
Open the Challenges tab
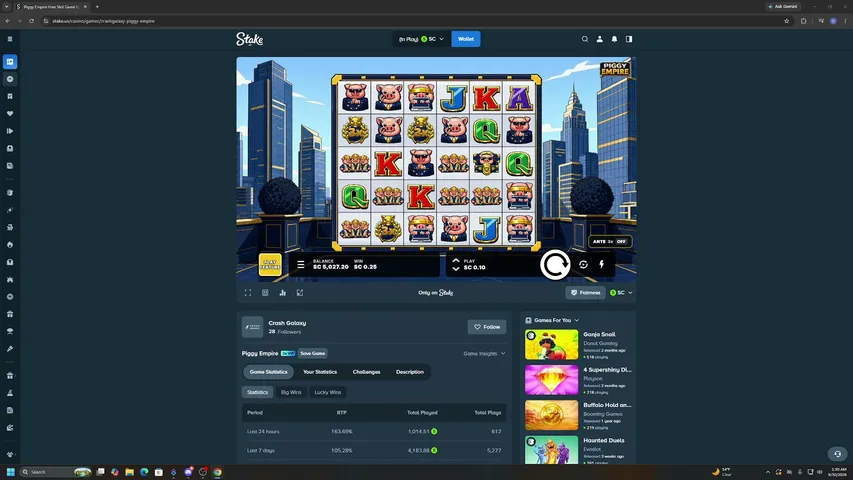point(366,372)
